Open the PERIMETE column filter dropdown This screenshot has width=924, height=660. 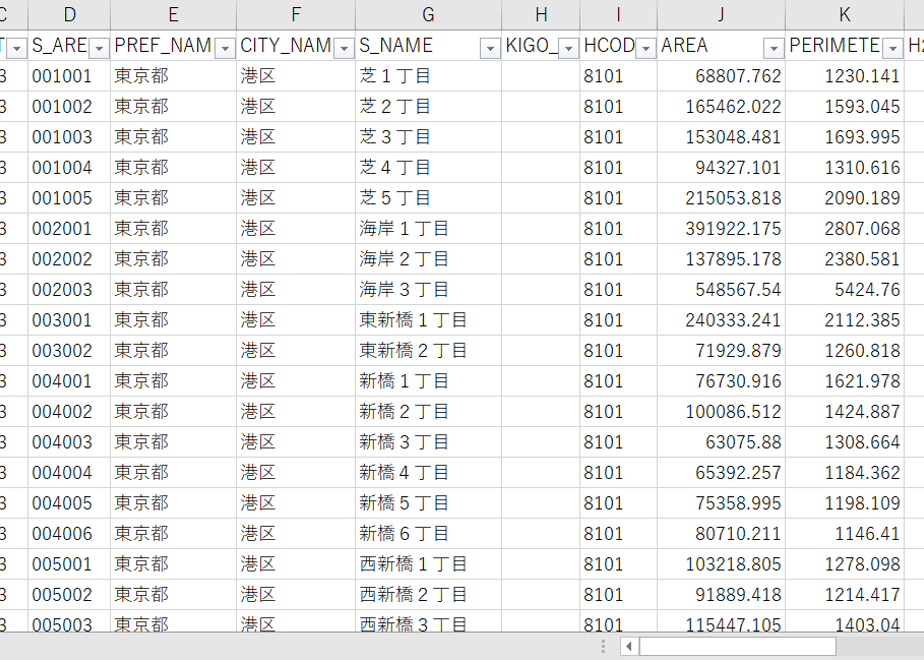pyautogui.click(x=893, y=48)
